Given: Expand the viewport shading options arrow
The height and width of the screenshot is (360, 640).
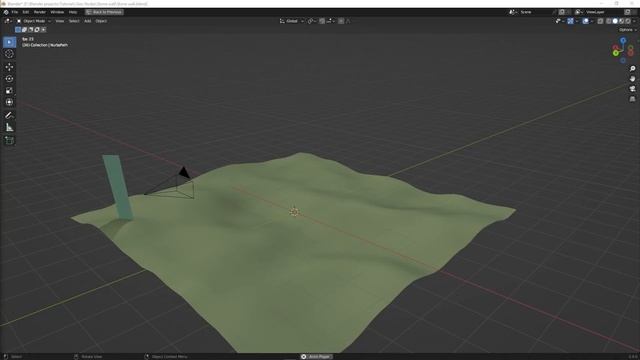Looking at the screenshot, I should 634,21.
